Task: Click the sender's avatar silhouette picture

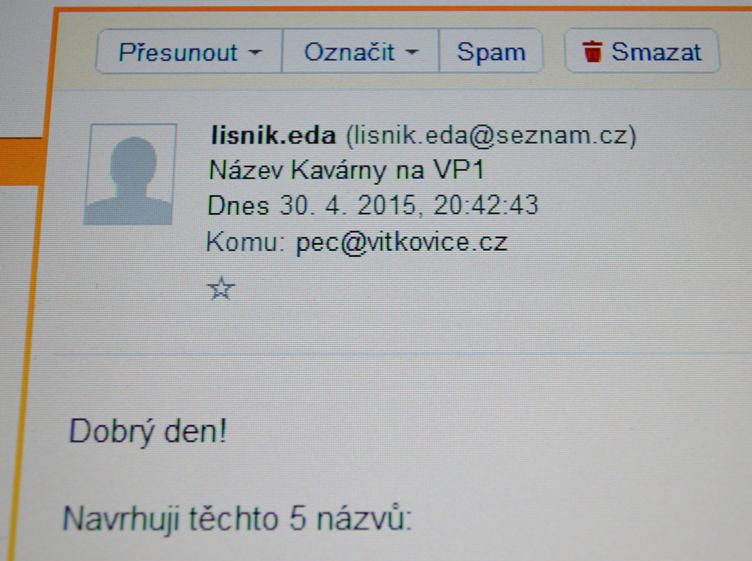Action: (x=129, y=175)
